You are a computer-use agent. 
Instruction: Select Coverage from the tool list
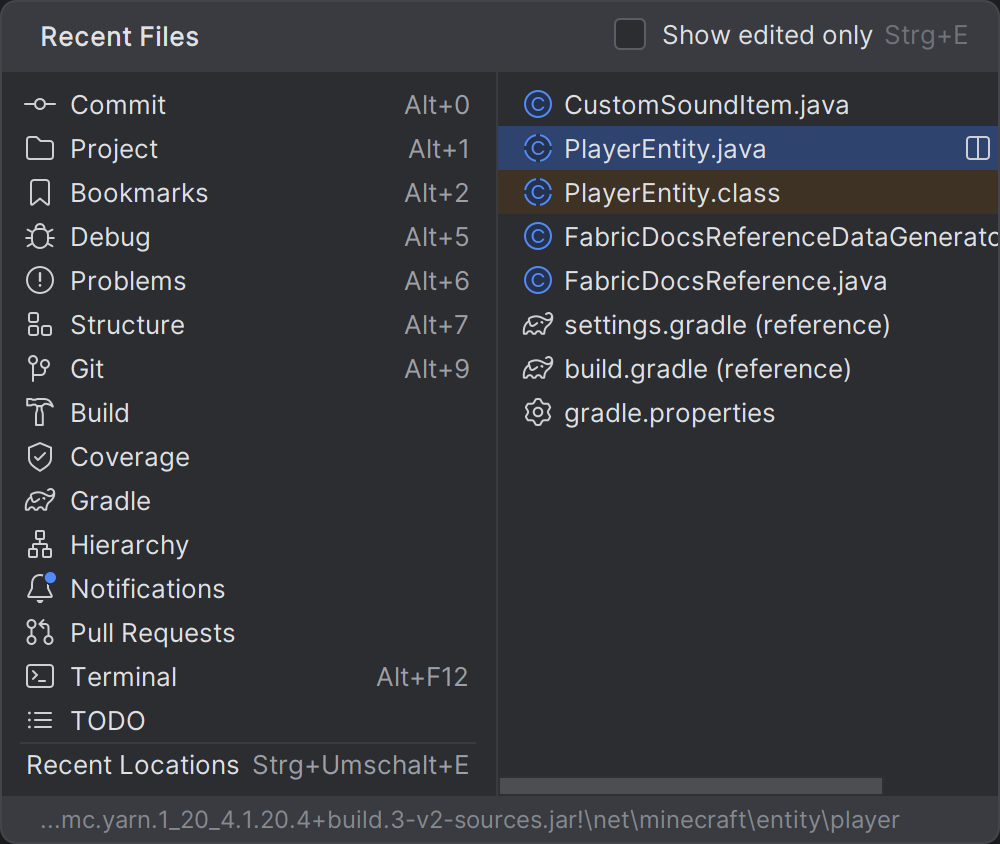point(129,457)
